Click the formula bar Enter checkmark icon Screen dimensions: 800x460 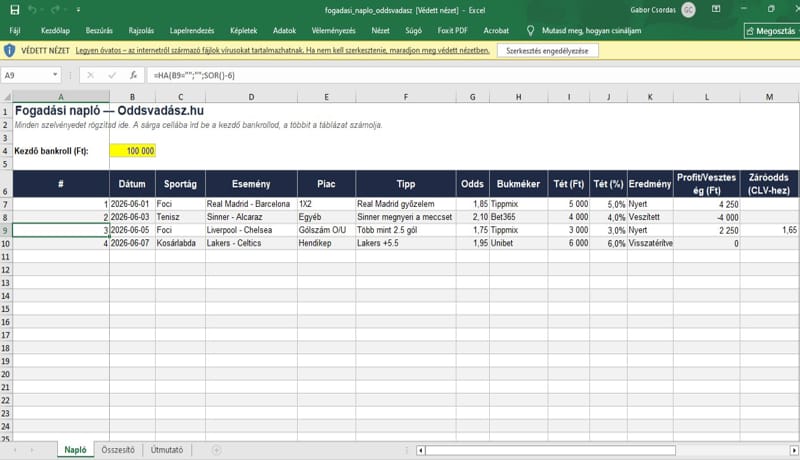click(x=112, y=75)
